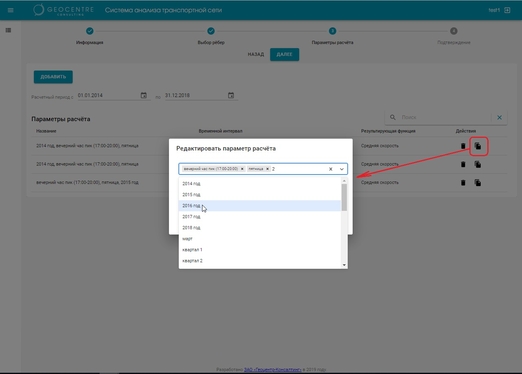Image resolution: width=522 pixels, height=374 pixels.
Task: Click the start date field 01.01.2014
Action: (x=108, y=95)
